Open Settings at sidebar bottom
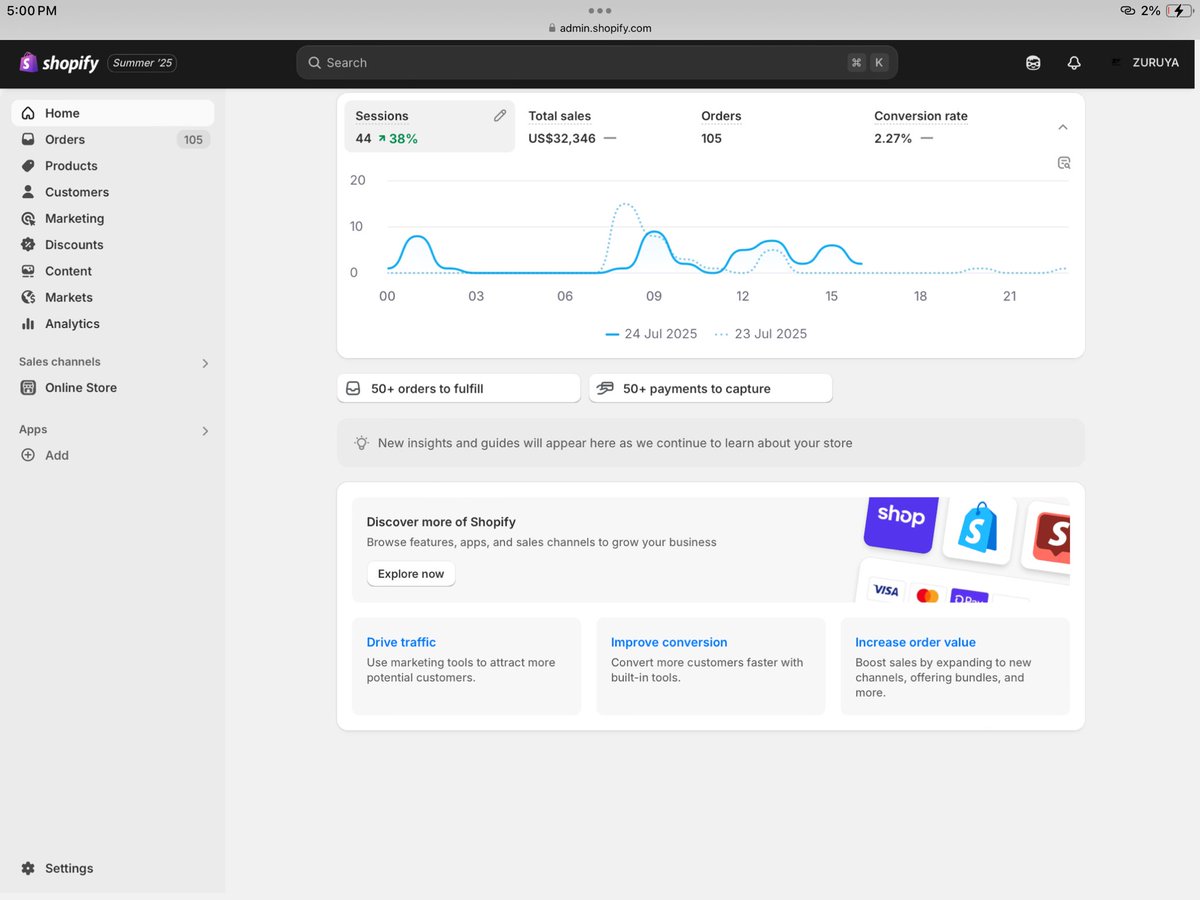The width and height of the screenshot is (1200, 900). click(112, 868)
